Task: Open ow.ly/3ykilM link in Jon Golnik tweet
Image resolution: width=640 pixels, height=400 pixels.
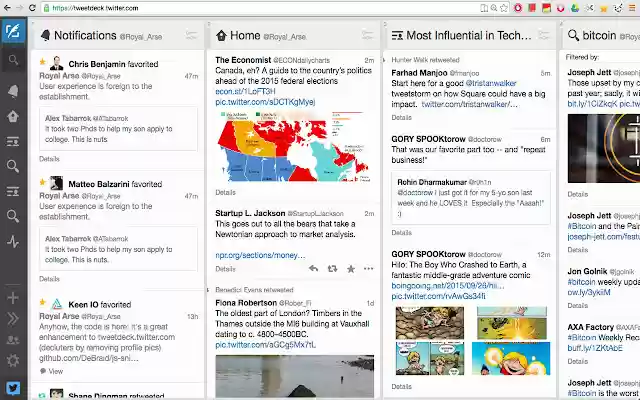Action: 589,292
